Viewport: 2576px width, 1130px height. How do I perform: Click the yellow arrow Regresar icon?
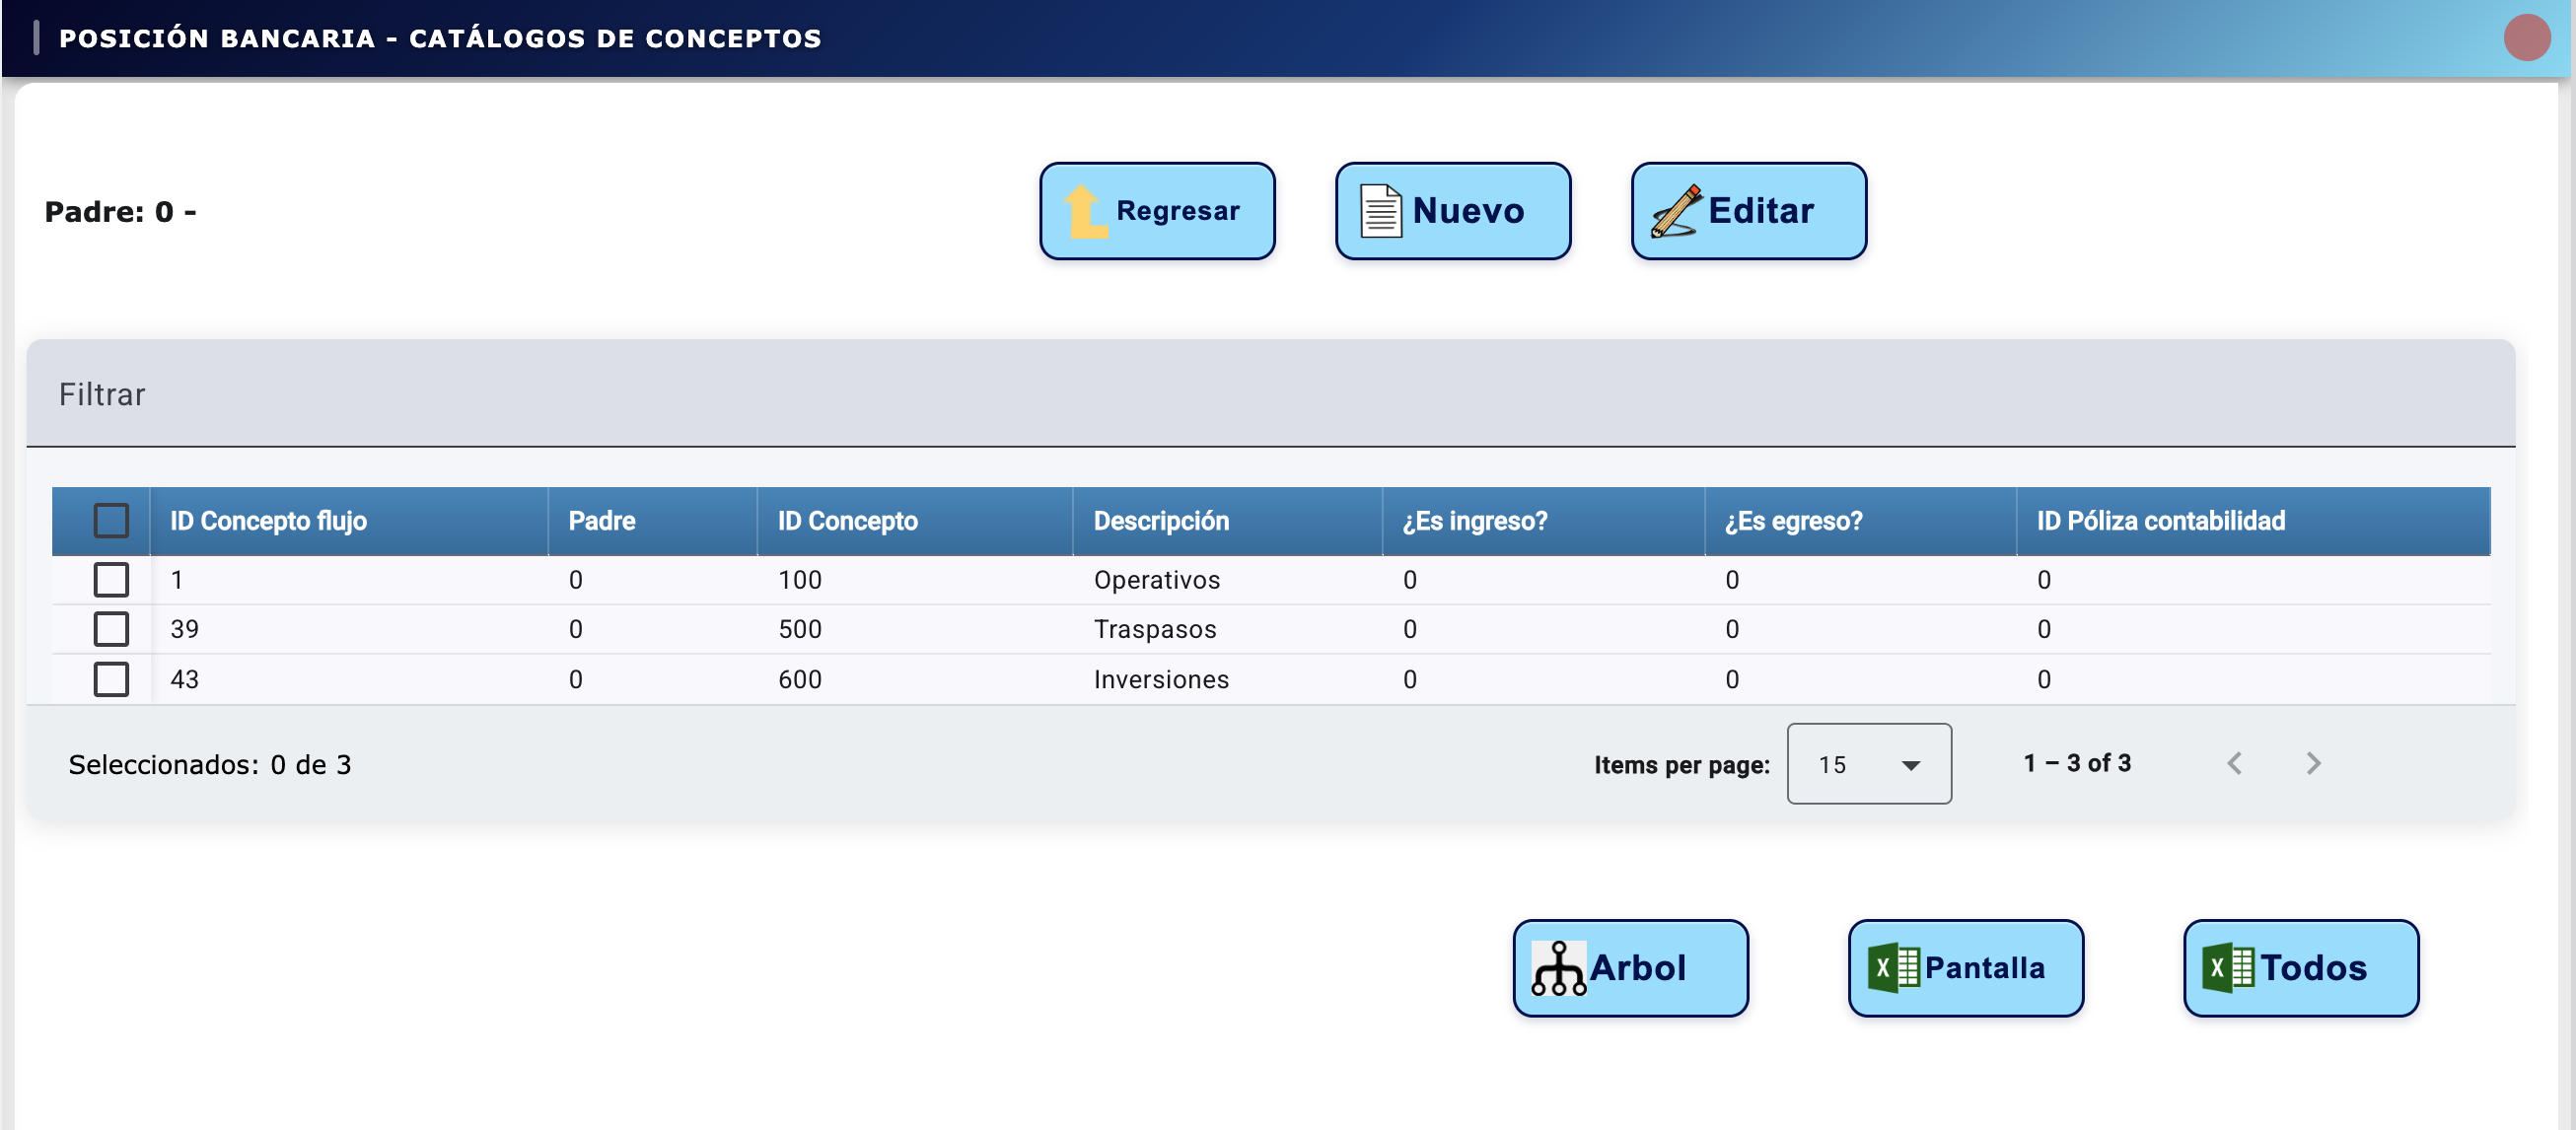click(x=1085, y=211)
